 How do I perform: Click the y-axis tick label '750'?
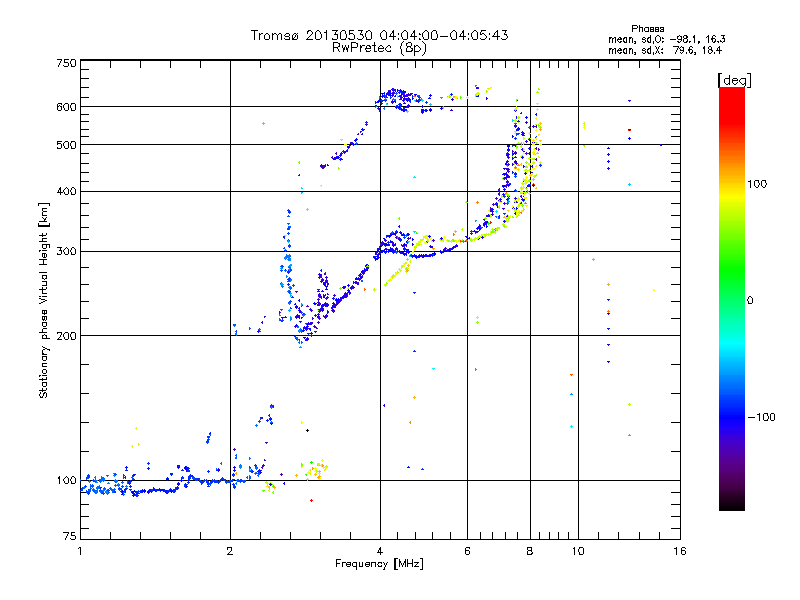tap(66, 63)
